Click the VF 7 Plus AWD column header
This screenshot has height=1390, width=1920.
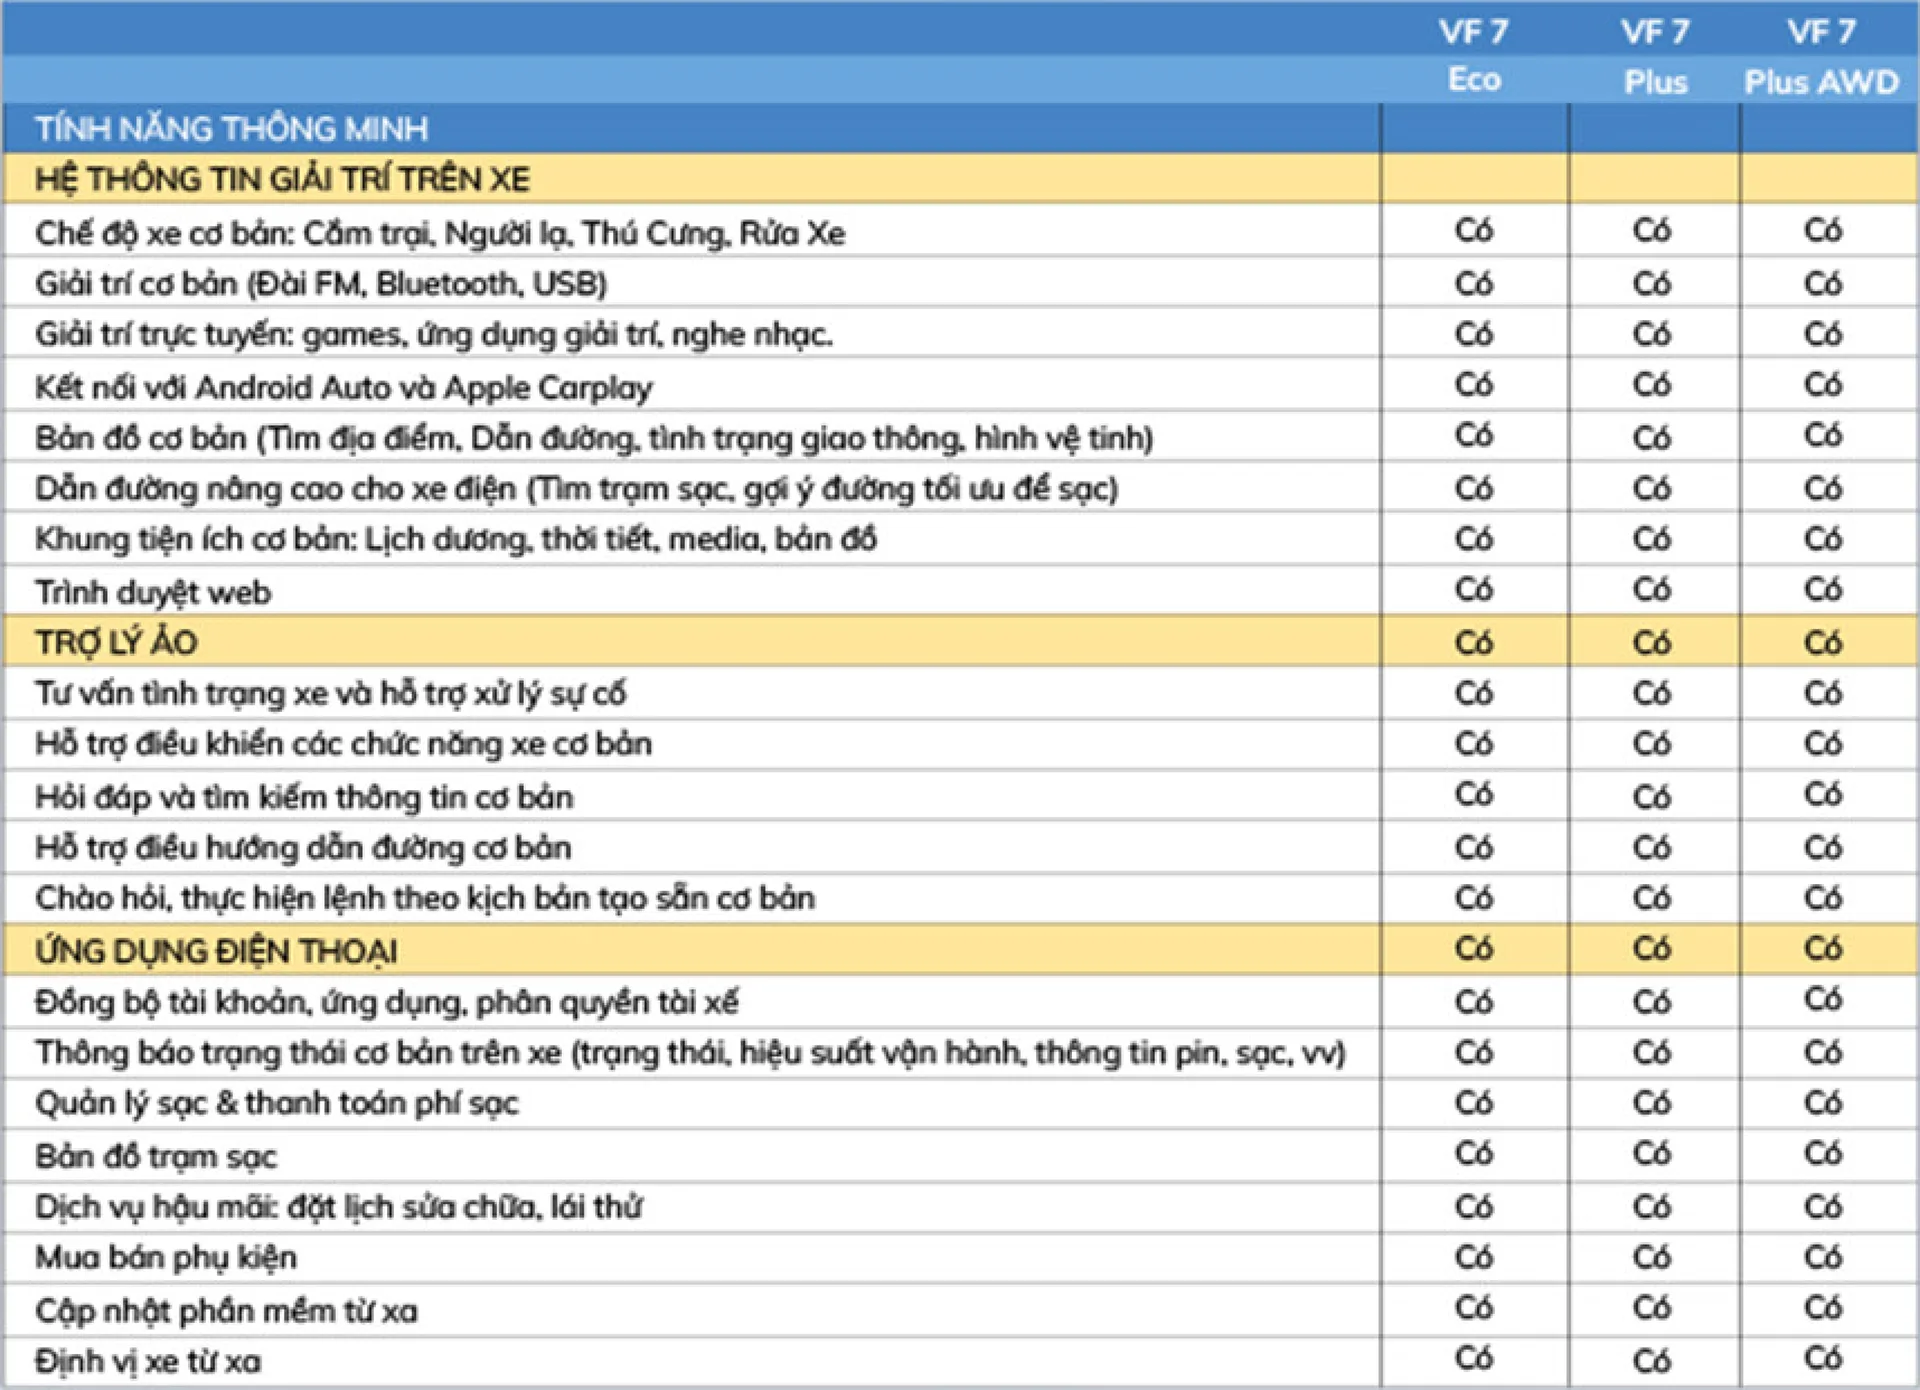click(x=1821, y=56)
